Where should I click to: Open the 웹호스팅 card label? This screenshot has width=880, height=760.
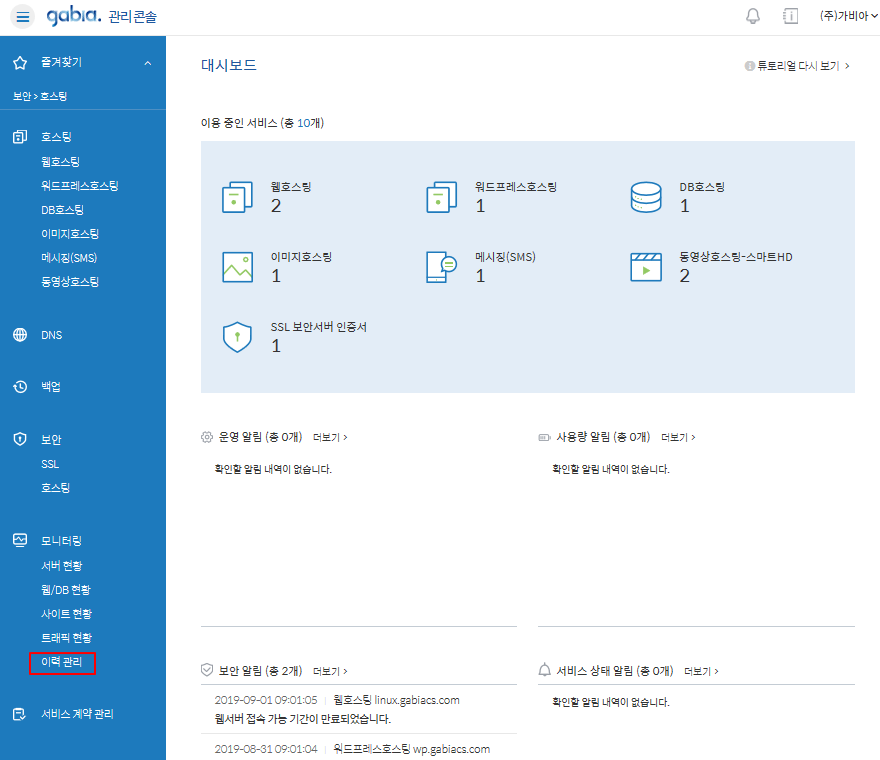291,187
